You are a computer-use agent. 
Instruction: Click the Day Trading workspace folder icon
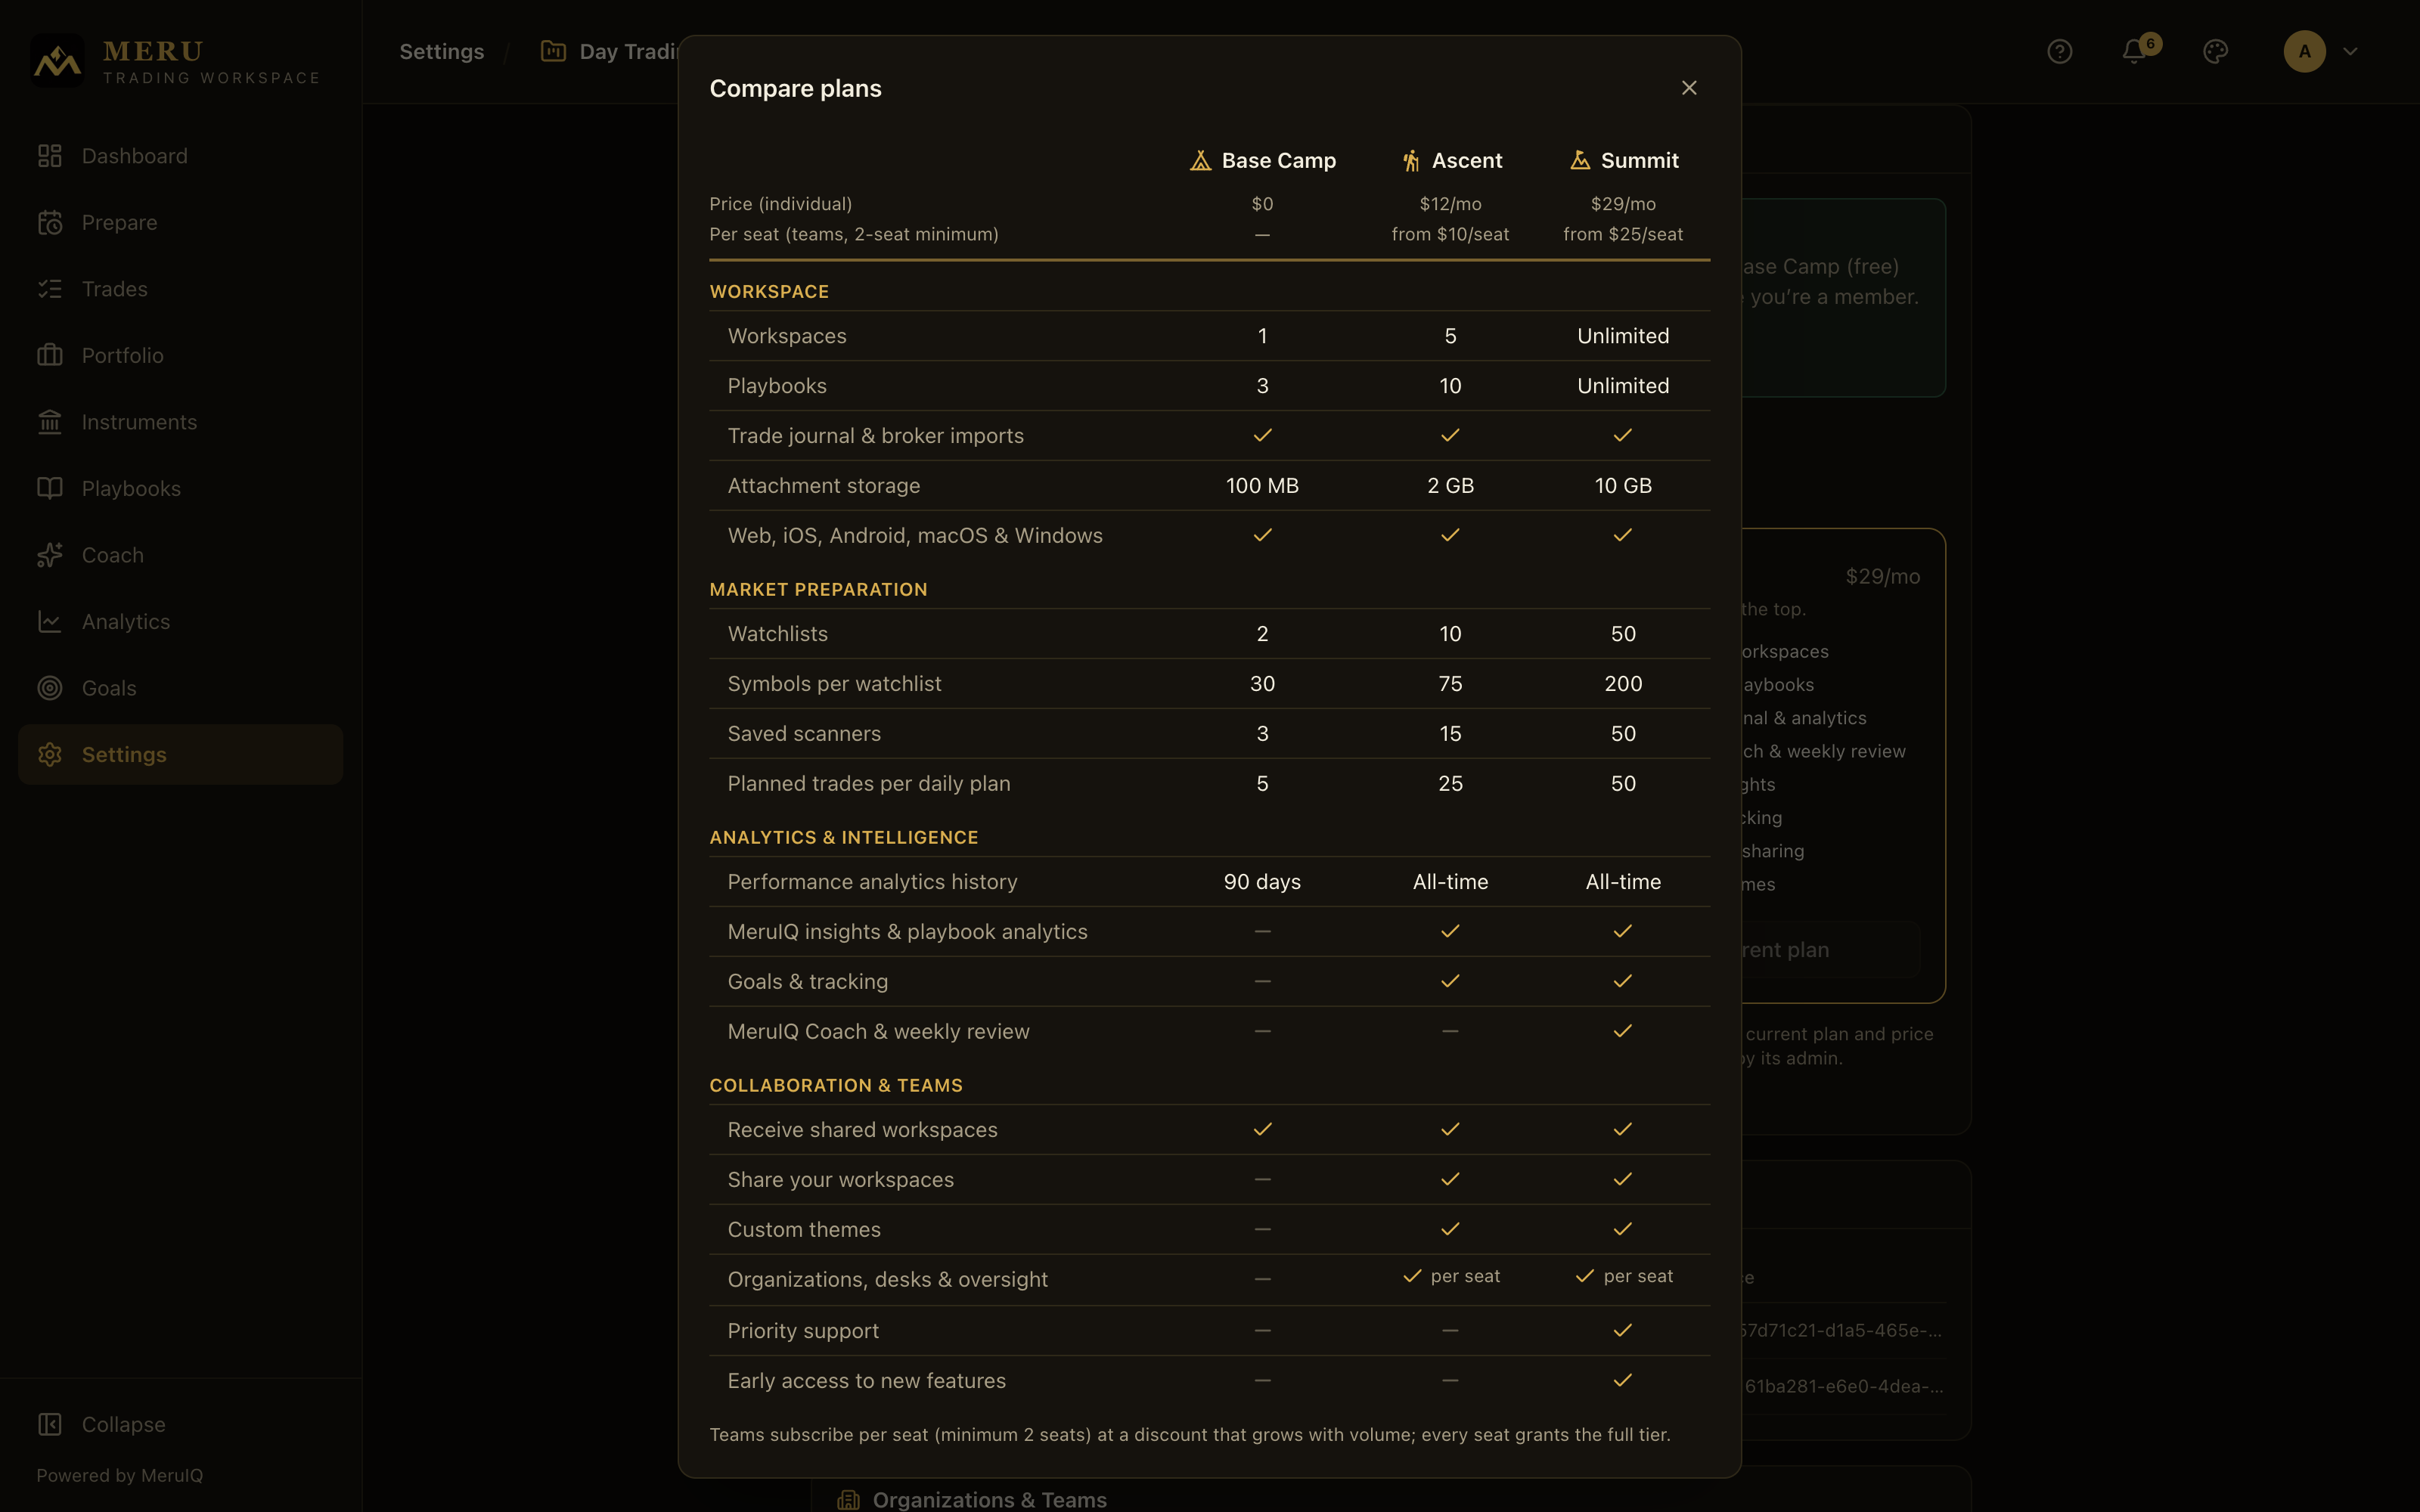553,51
